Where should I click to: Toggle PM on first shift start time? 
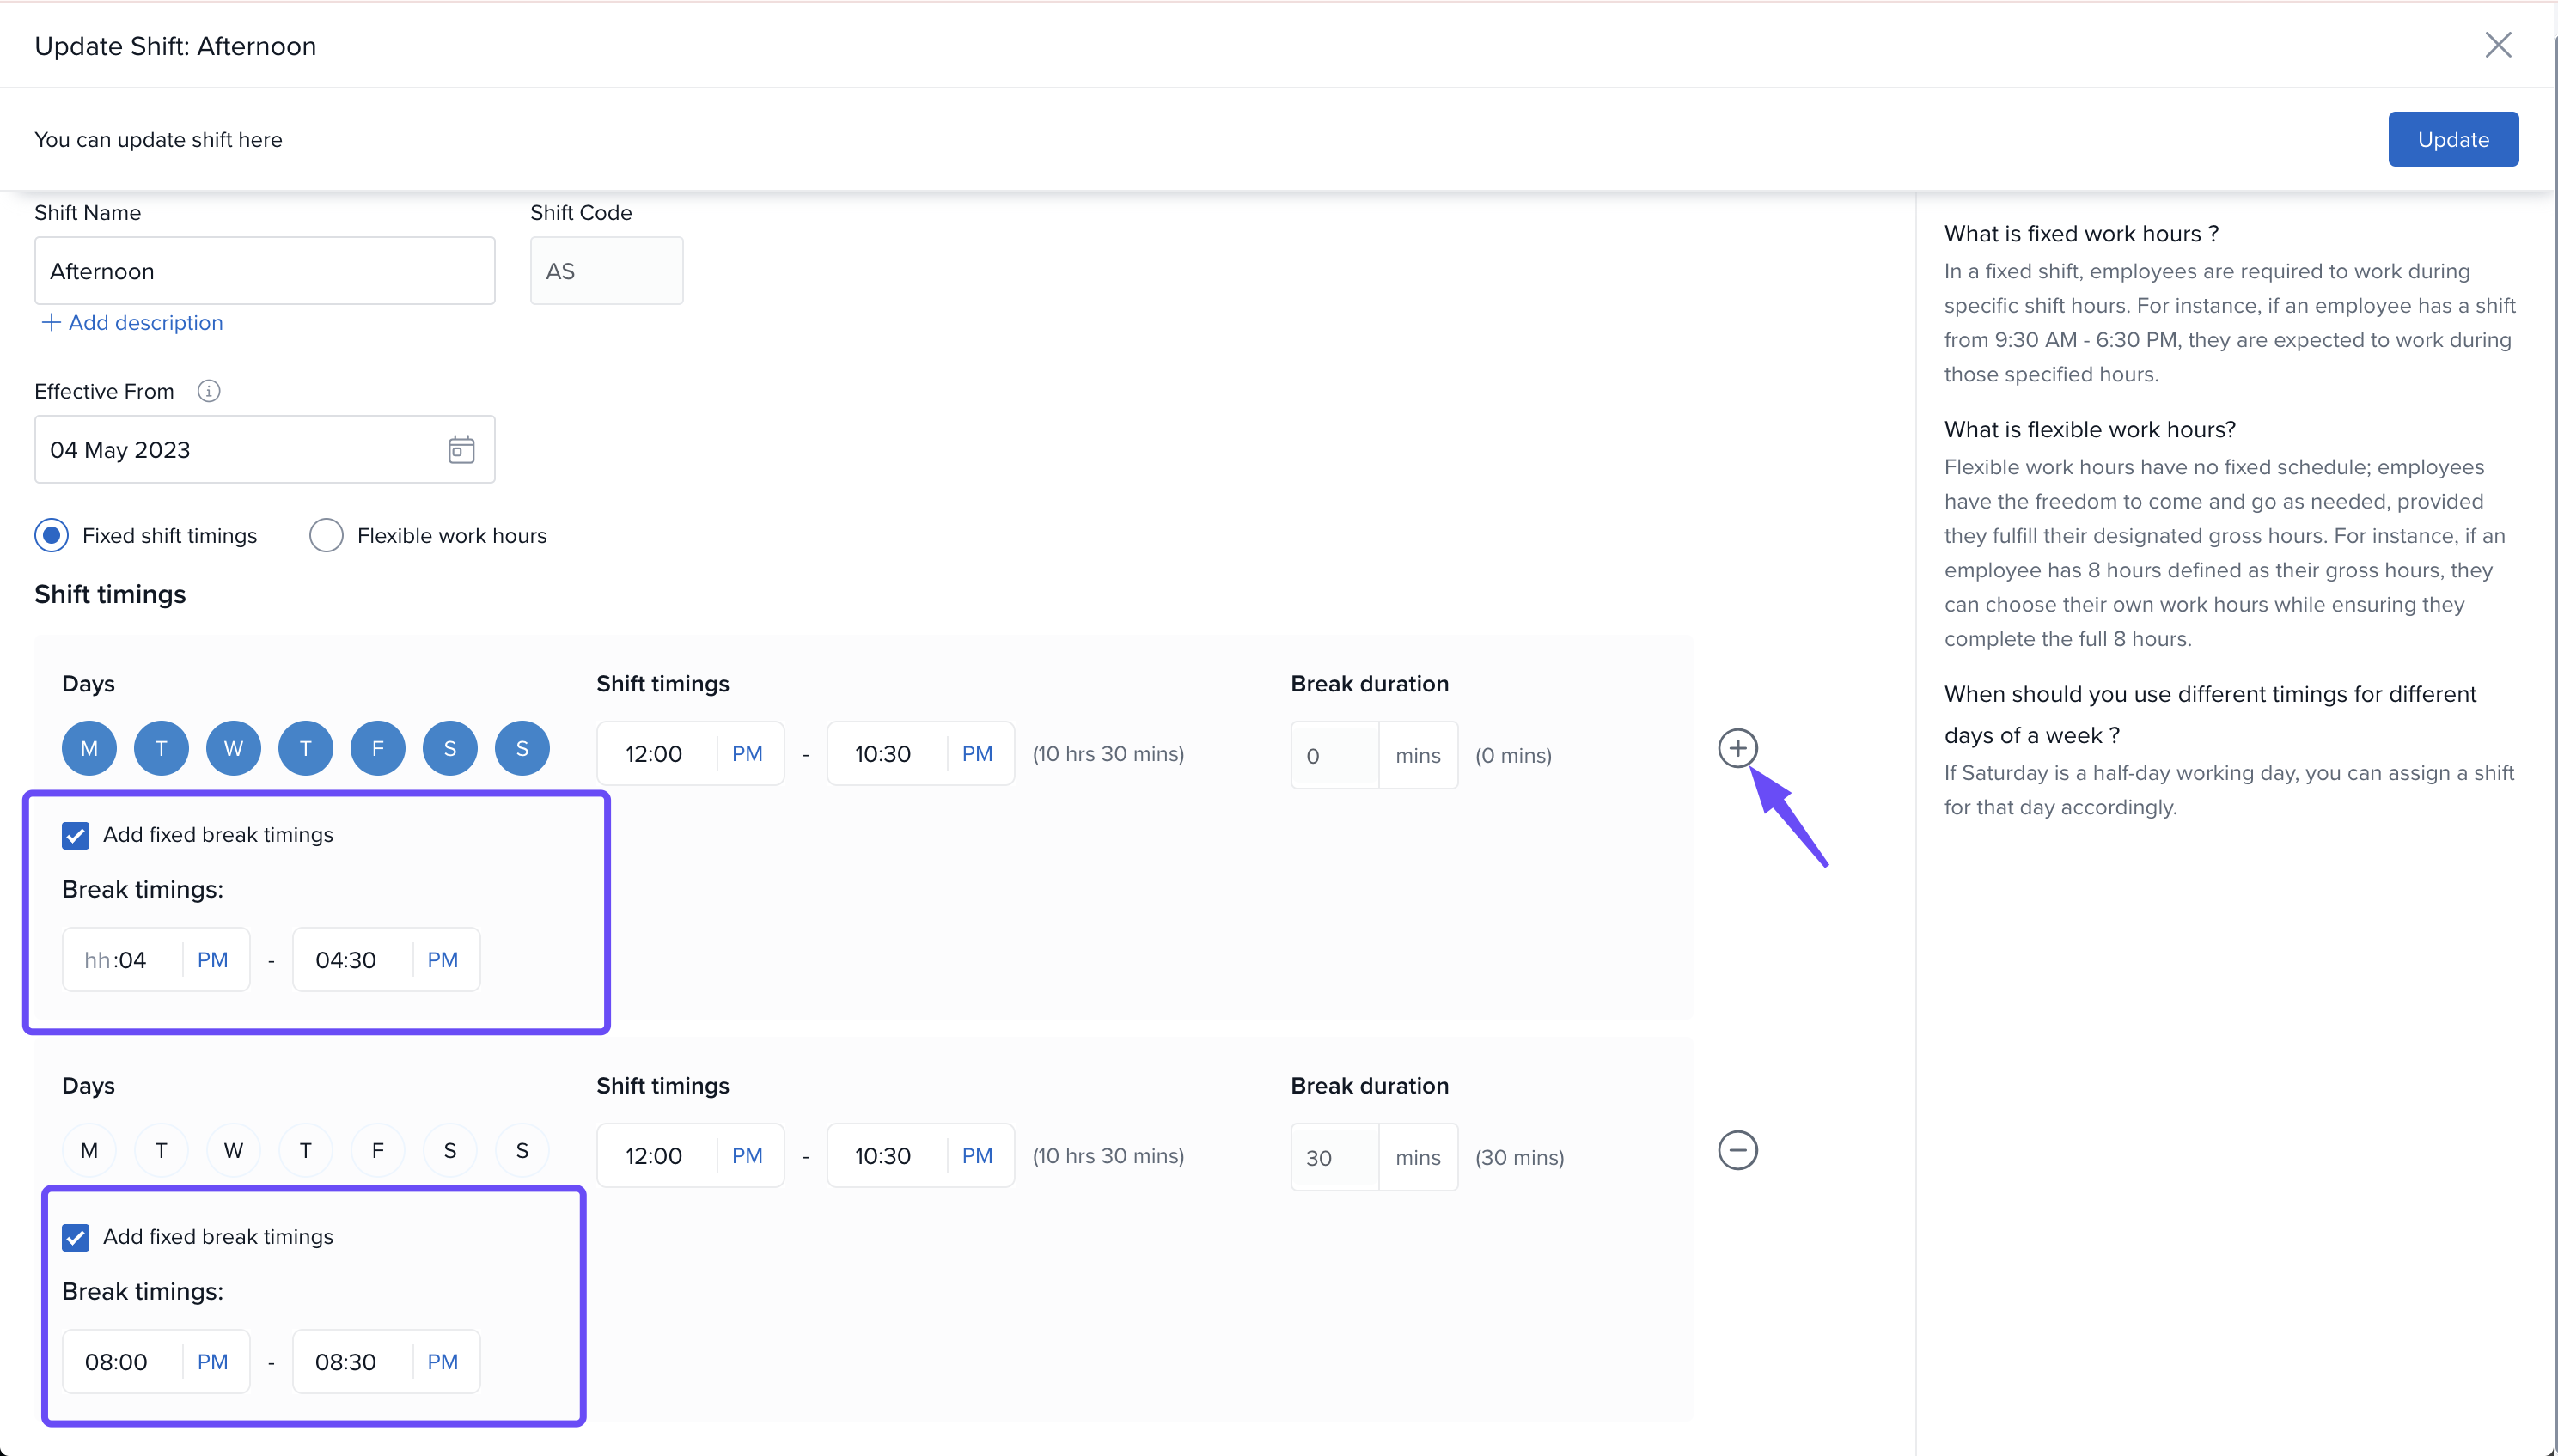747,754
